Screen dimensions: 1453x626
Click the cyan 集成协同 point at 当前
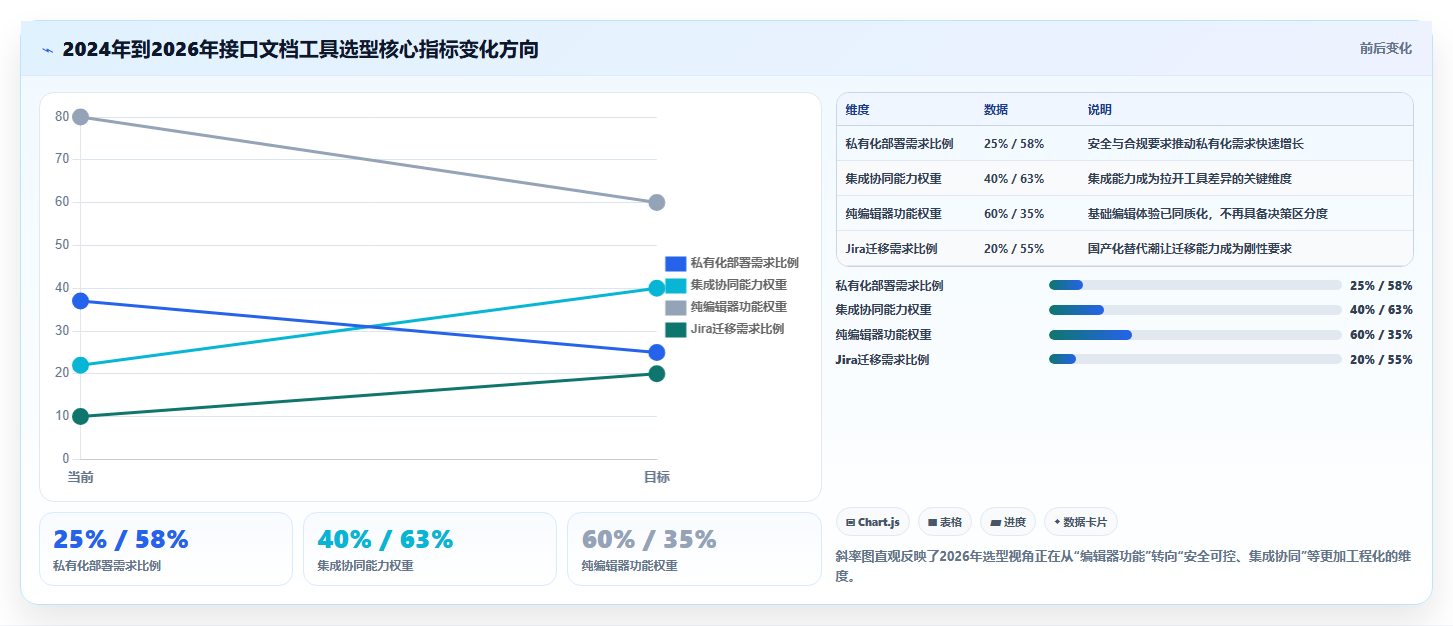81,365
